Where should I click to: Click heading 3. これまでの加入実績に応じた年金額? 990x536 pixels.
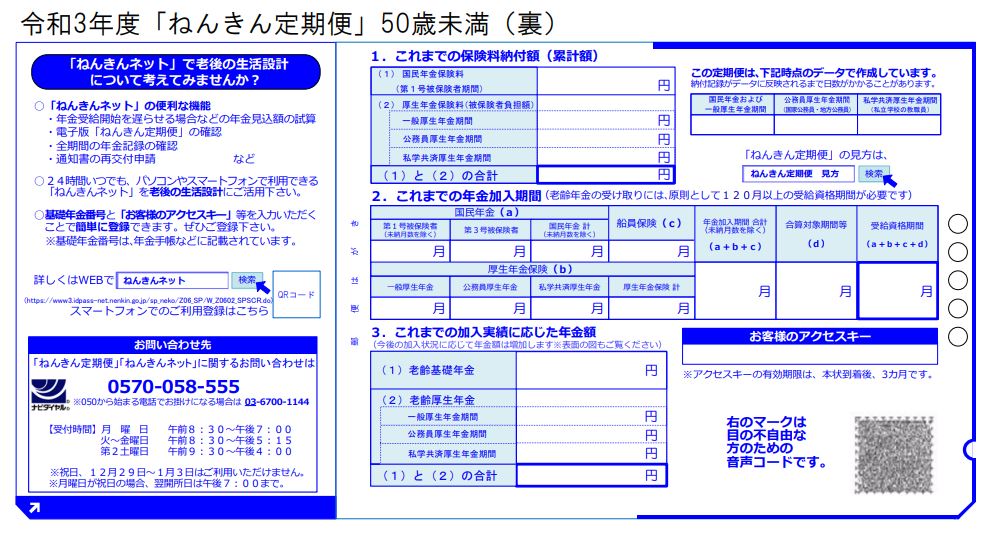(484, 332)
